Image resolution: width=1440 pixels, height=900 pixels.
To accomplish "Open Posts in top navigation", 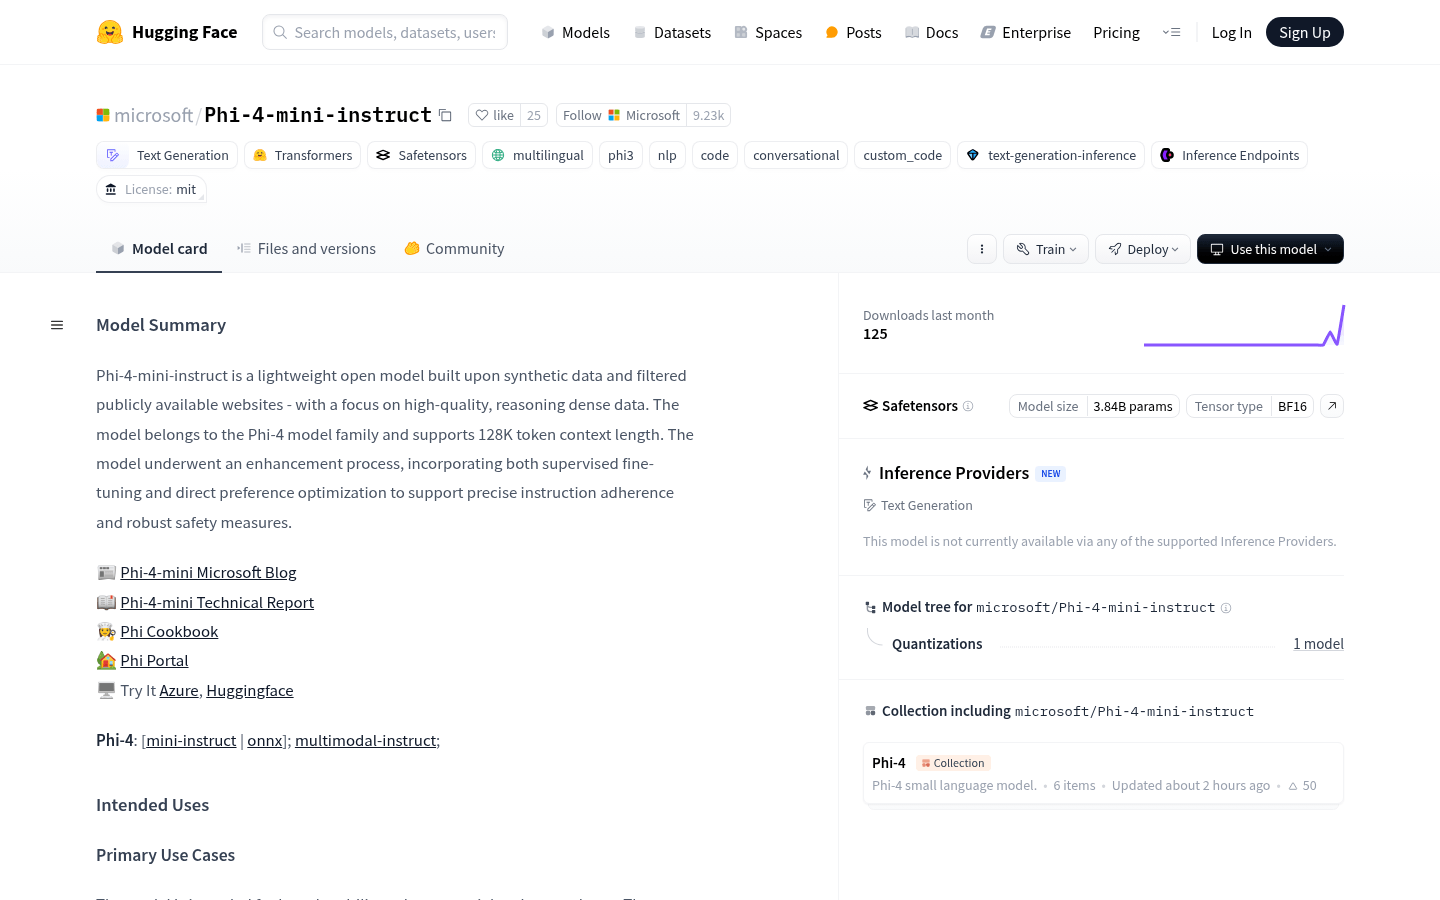I will point(853,32).
